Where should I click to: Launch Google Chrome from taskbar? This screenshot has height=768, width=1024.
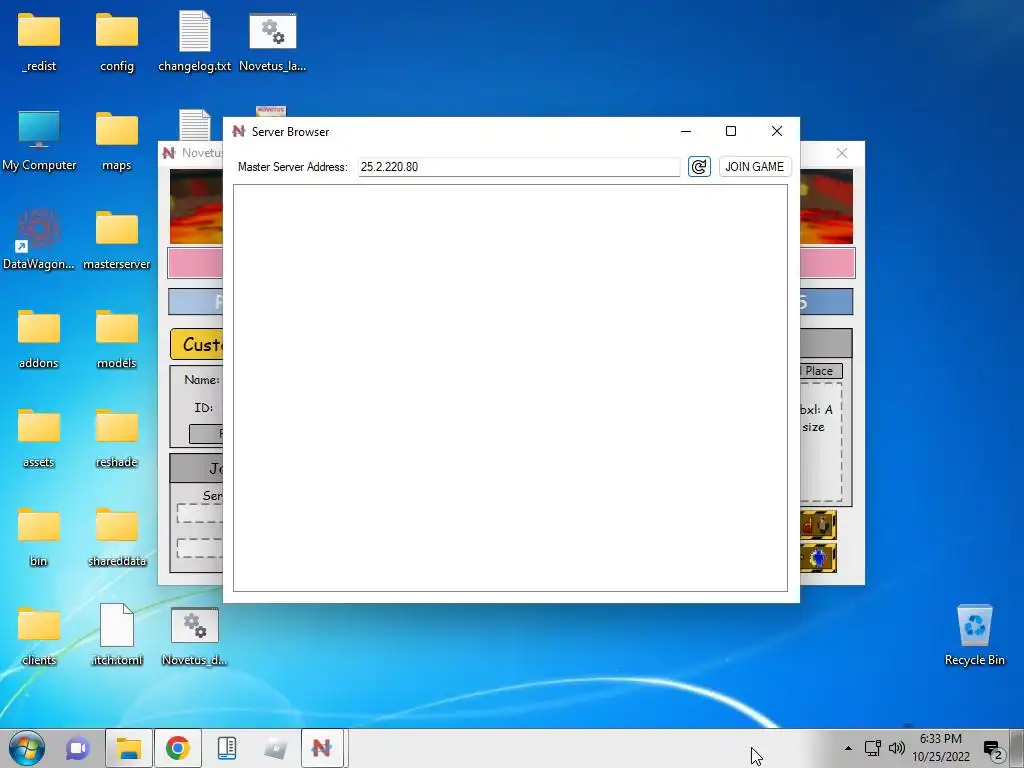[178, 748]
